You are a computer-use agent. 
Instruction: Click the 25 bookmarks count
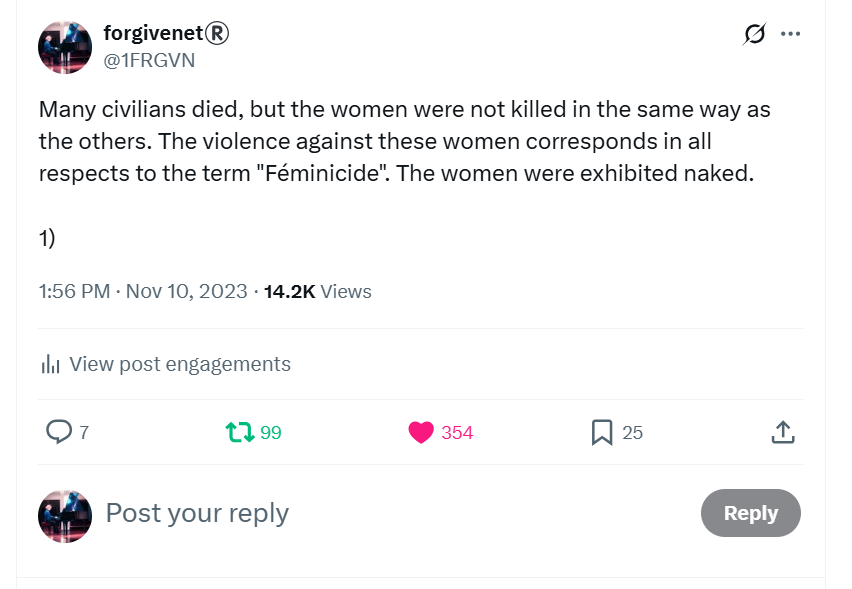(x=632, y=433)
